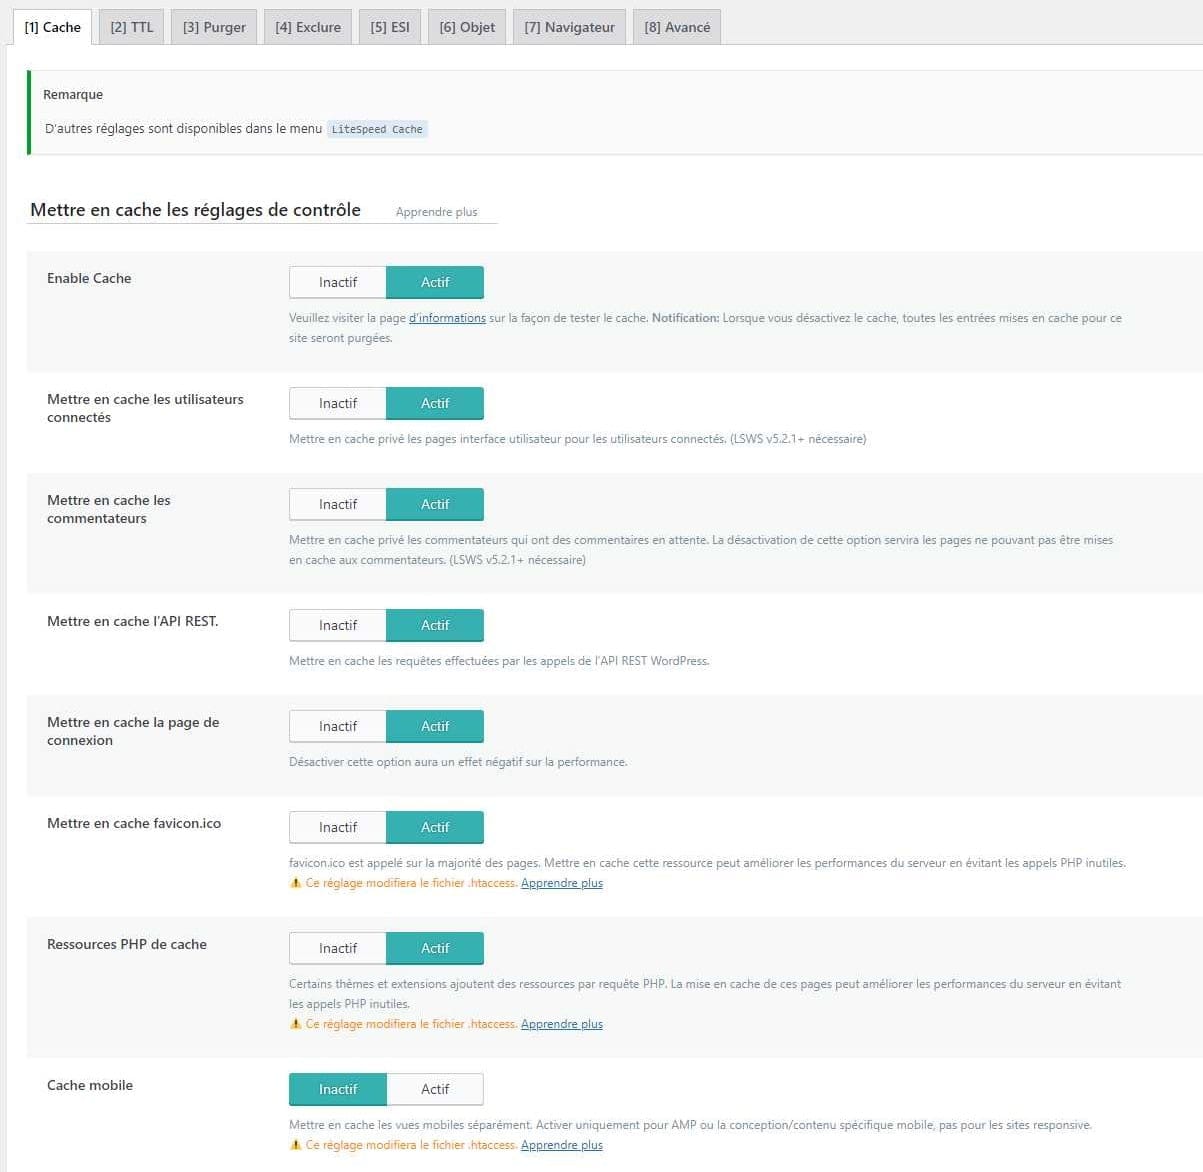Screen dimensions: 1203x1172
Task: Click the Cache mobile label
Action: [x=90, y=1085]
